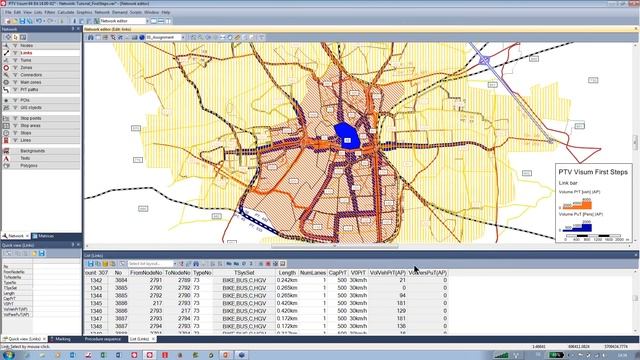Image resolution: width=640 pixels, height=360 pixels.
Task: Select the Stops icon
Action: 6,133
